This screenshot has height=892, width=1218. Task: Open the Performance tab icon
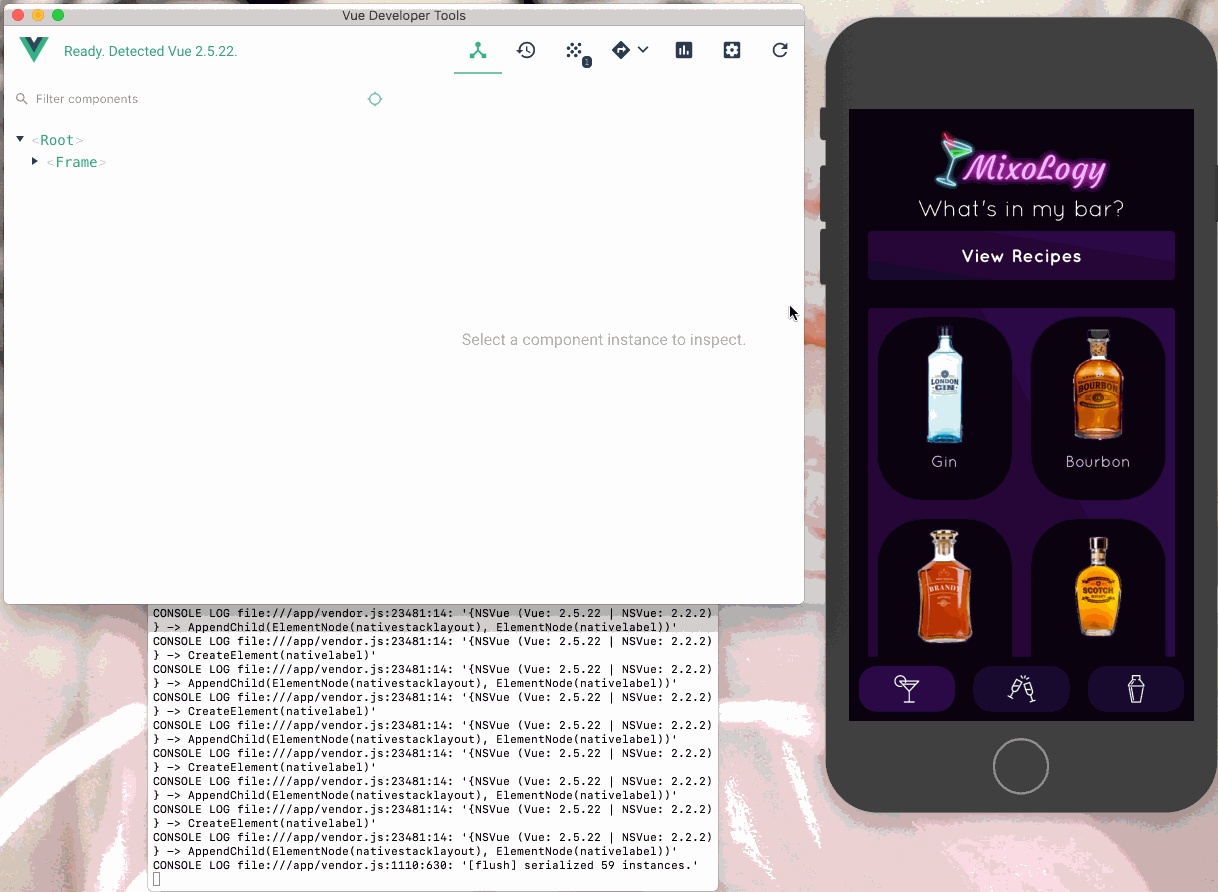tap(684, 50)
